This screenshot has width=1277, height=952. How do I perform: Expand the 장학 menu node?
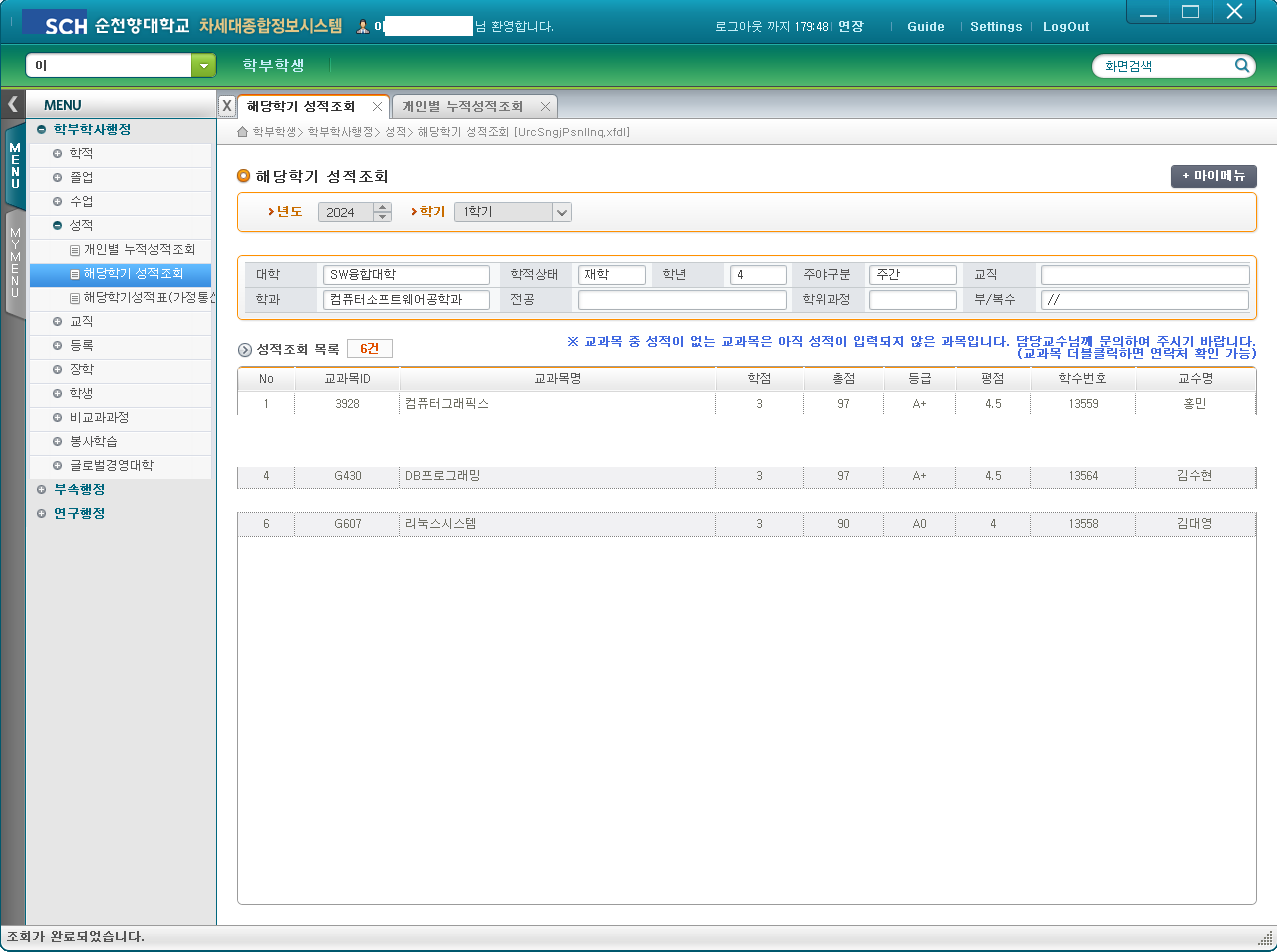pyautogui.click(x=57, y=369)
